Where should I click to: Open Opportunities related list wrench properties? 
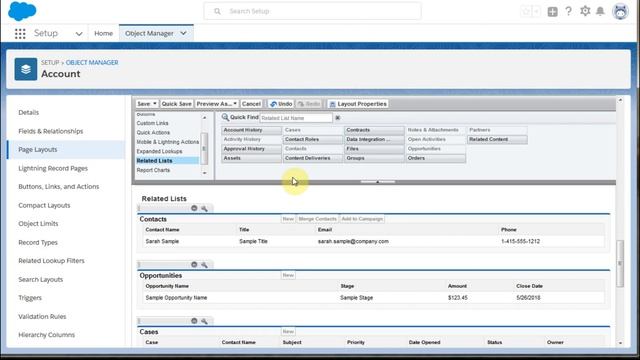(204, 264)
